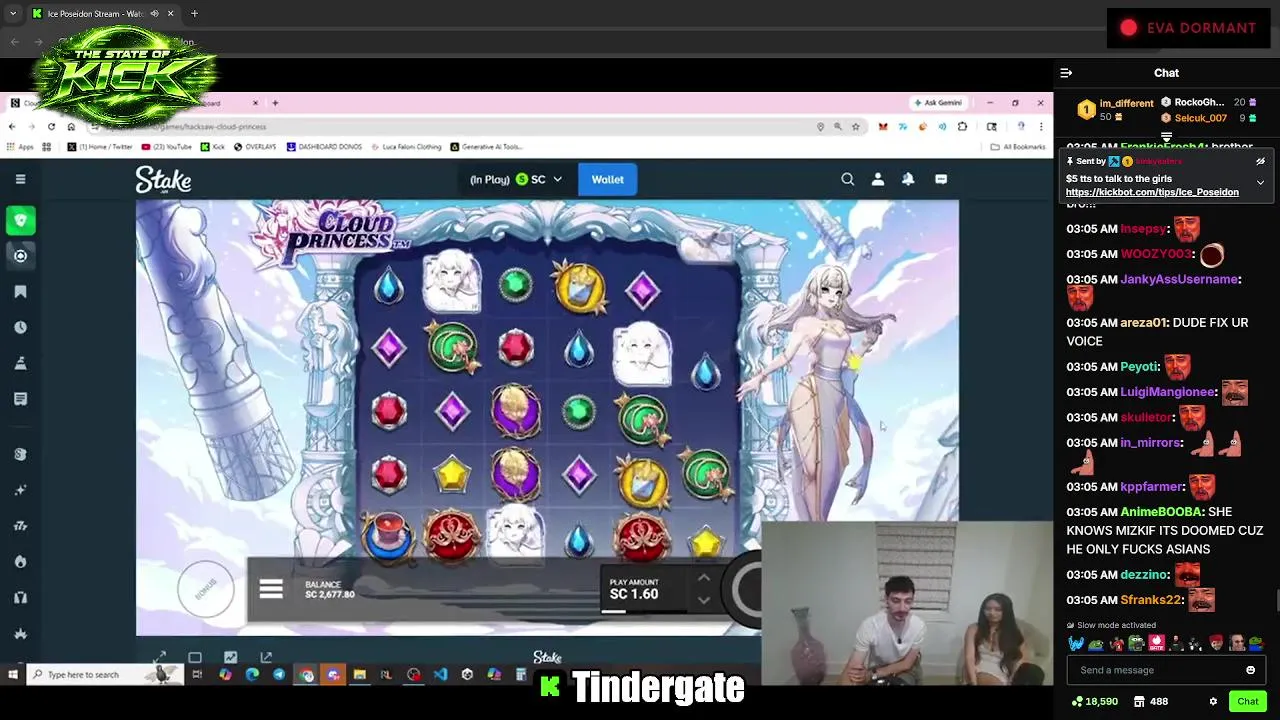Open live stats chart icon below game

pos(231,657)
